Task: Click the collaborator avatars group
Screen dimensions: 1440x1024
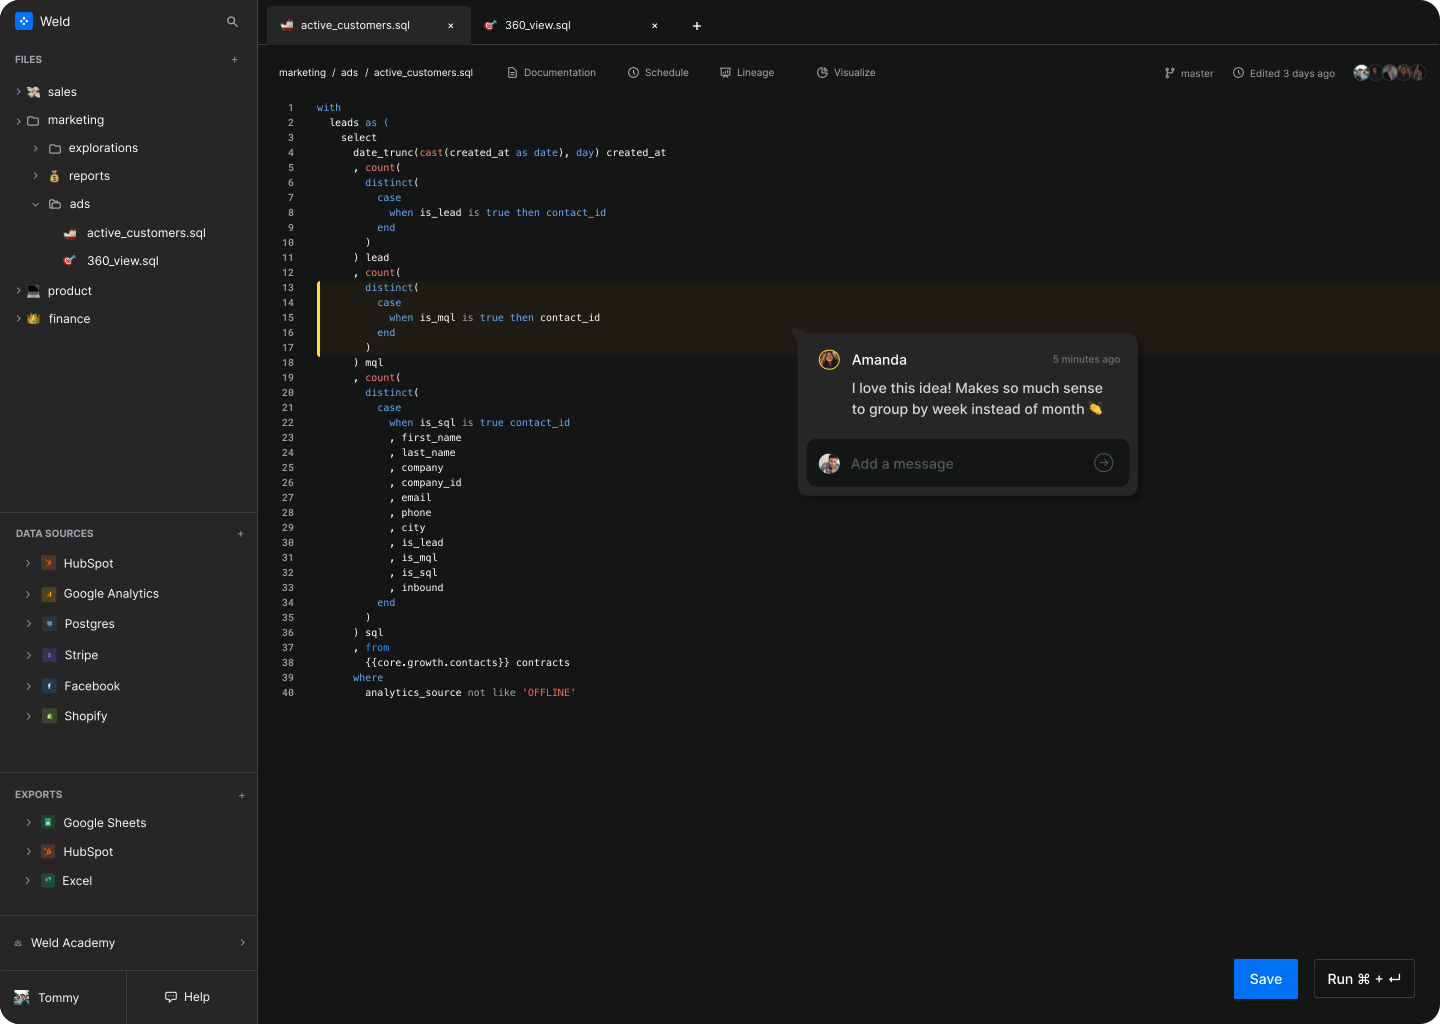Action: [1389, 73]
